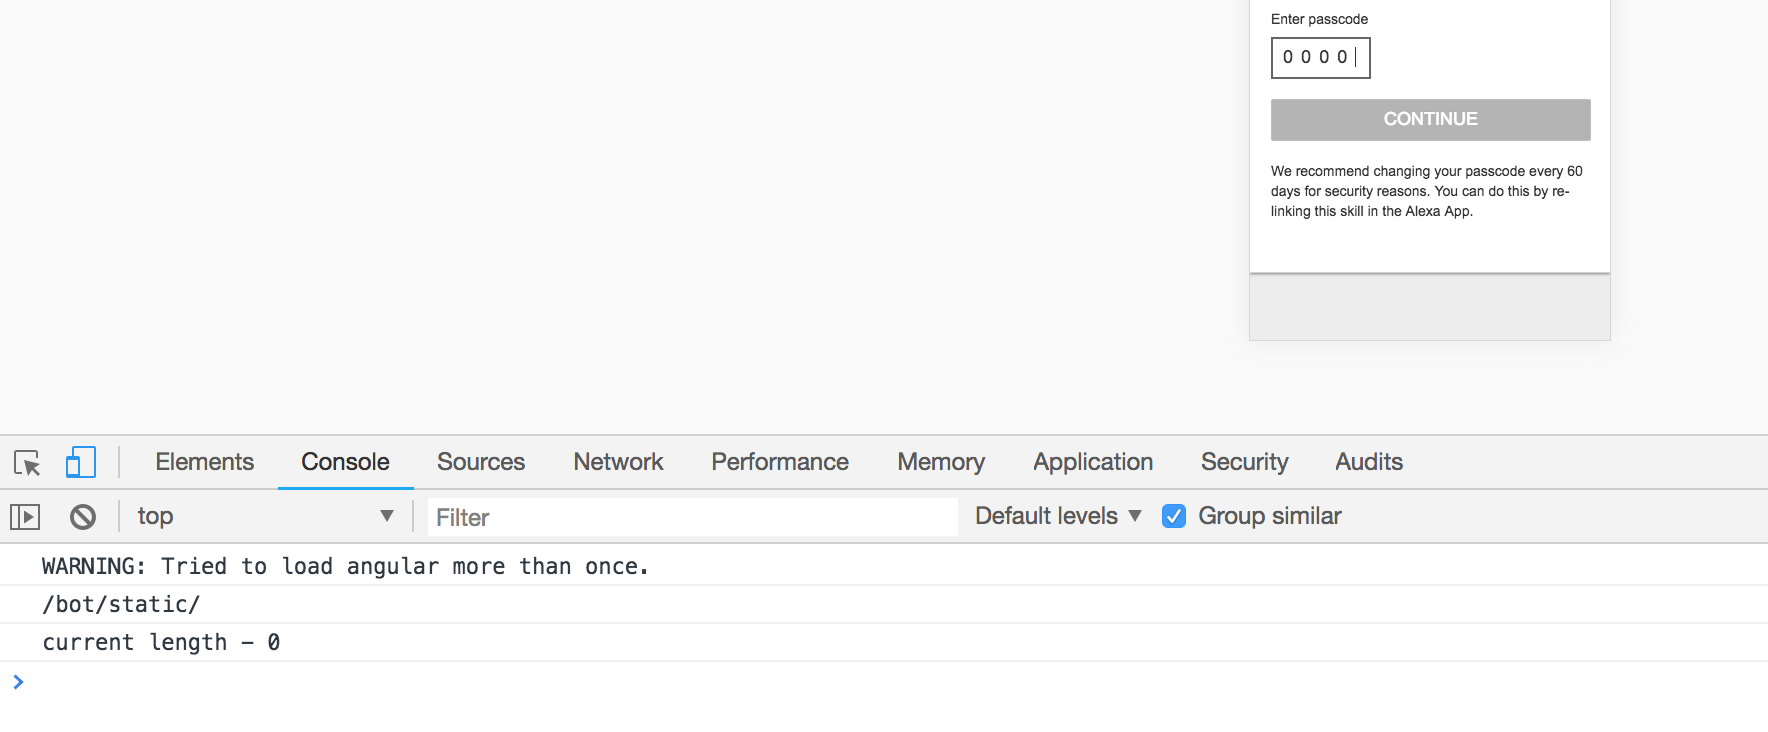Image resolution: width=1768 pixels, height=732 pixels.
Task: Open the Application tab
Action: (x=1092, y=462)
